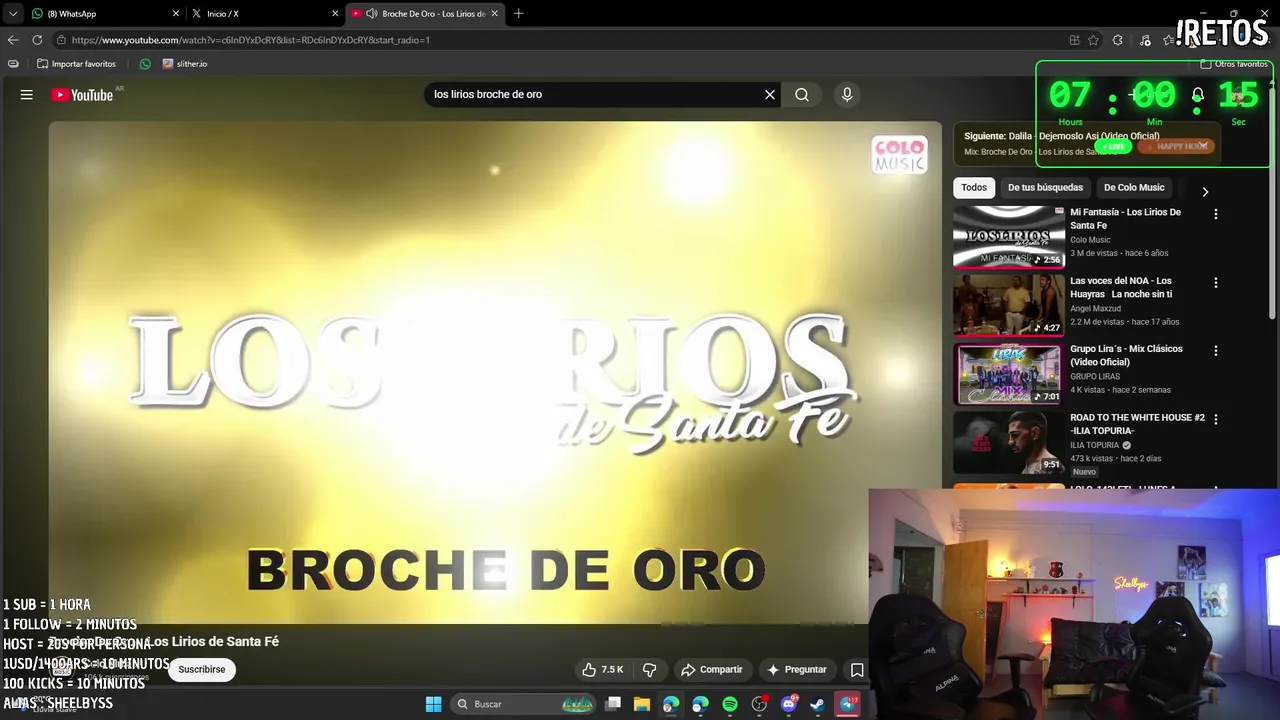Click the Compartir share button

[712, 670]
